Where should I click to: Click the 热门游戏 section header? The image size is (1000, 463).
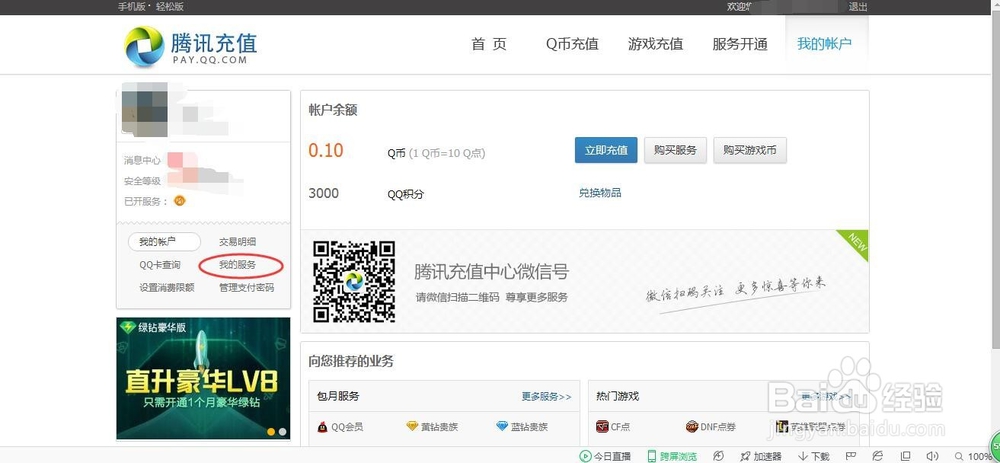point(617,396)
